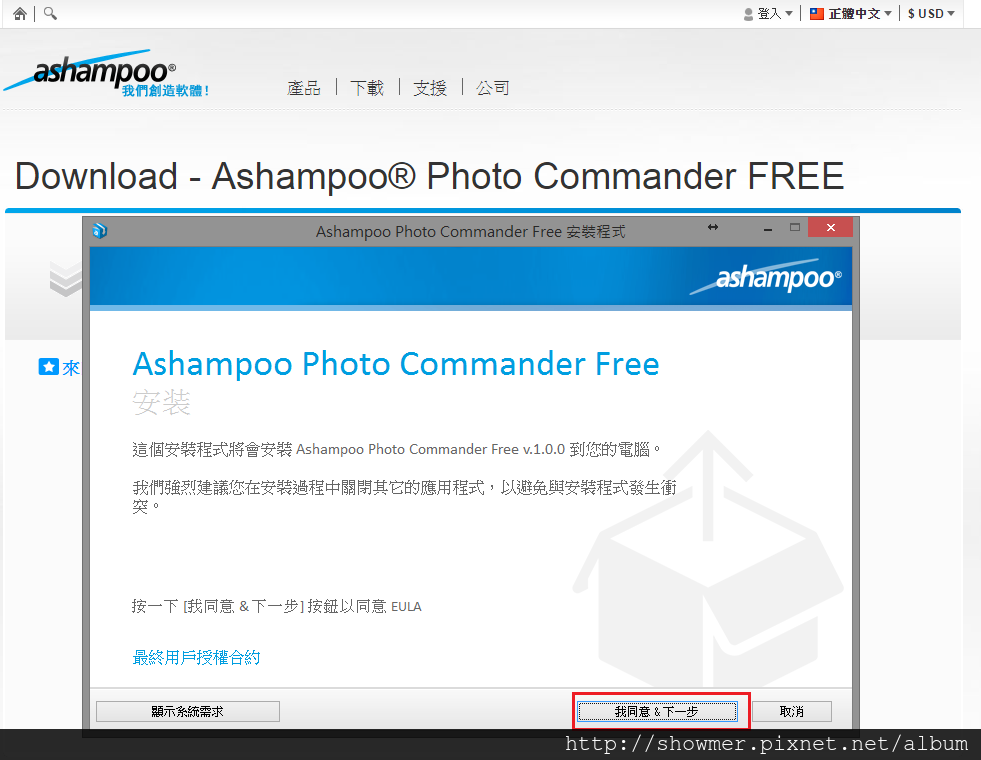Expand the 正體中文 language selector
This screenshot has height=760, width=981.
850,14
